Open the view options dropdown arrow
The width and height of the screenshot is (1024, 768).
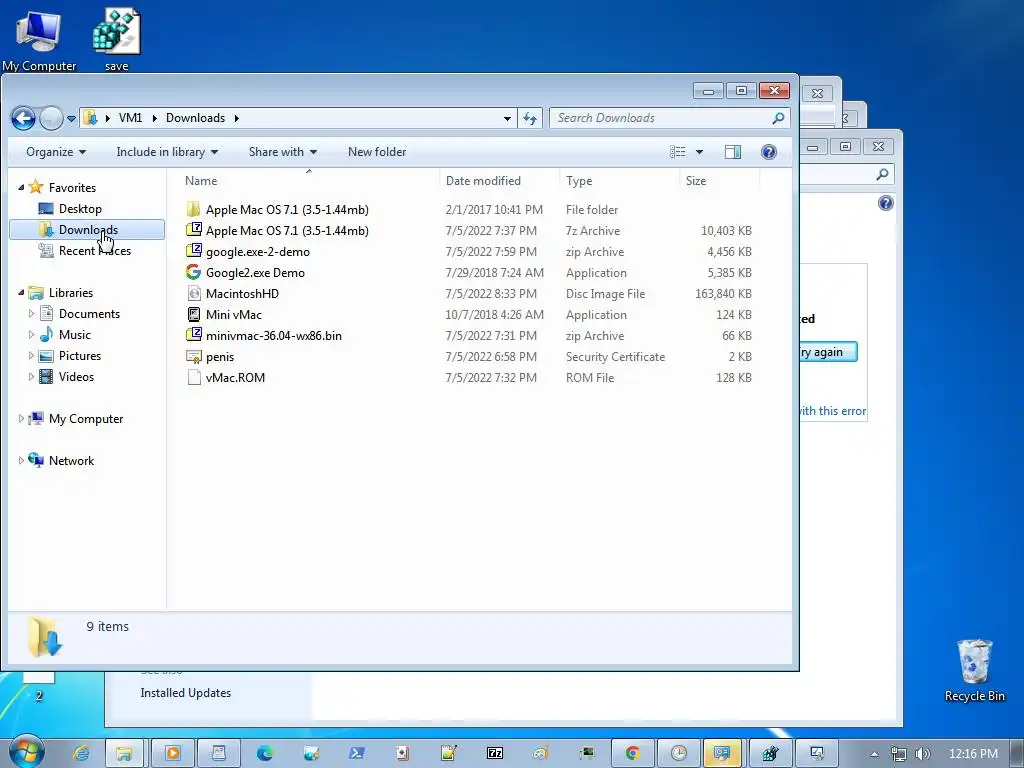click(699, 152)
